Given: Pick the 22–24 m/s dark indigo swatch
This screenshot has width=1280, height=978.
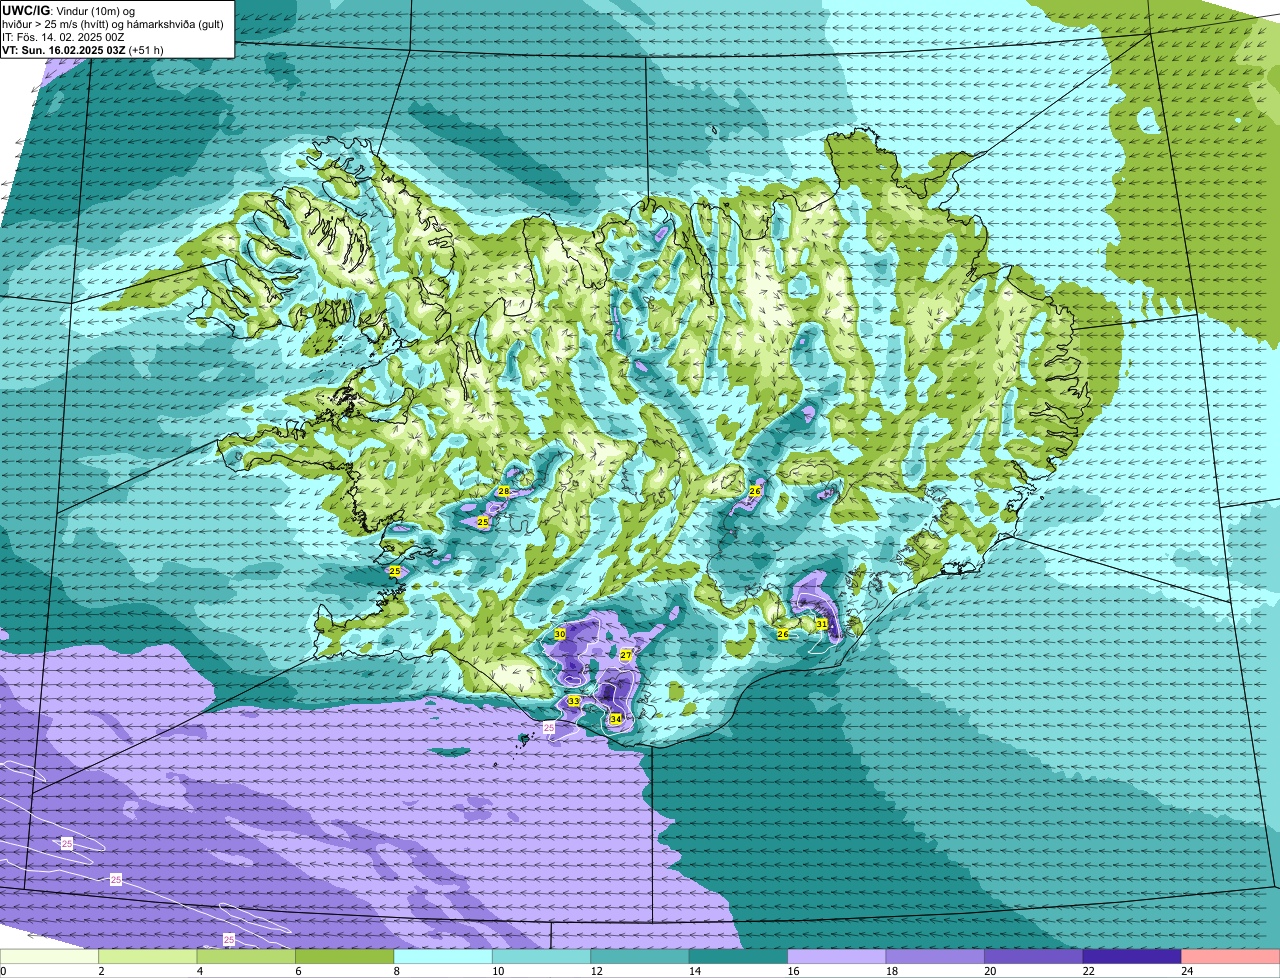Looking at the screenshot, I should [x=1132, y=956].
